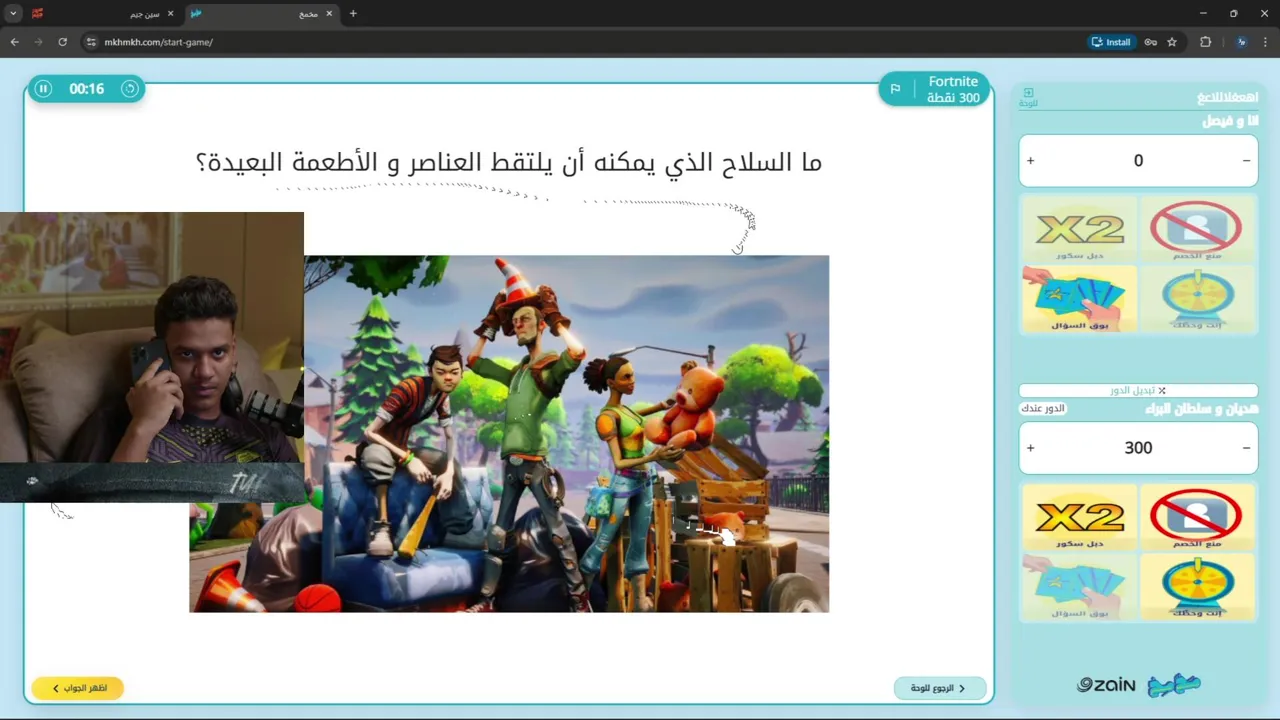Pause the question countdown timer
The width and height of the screenshot is (1280, 720).
(x=43, y=89)
